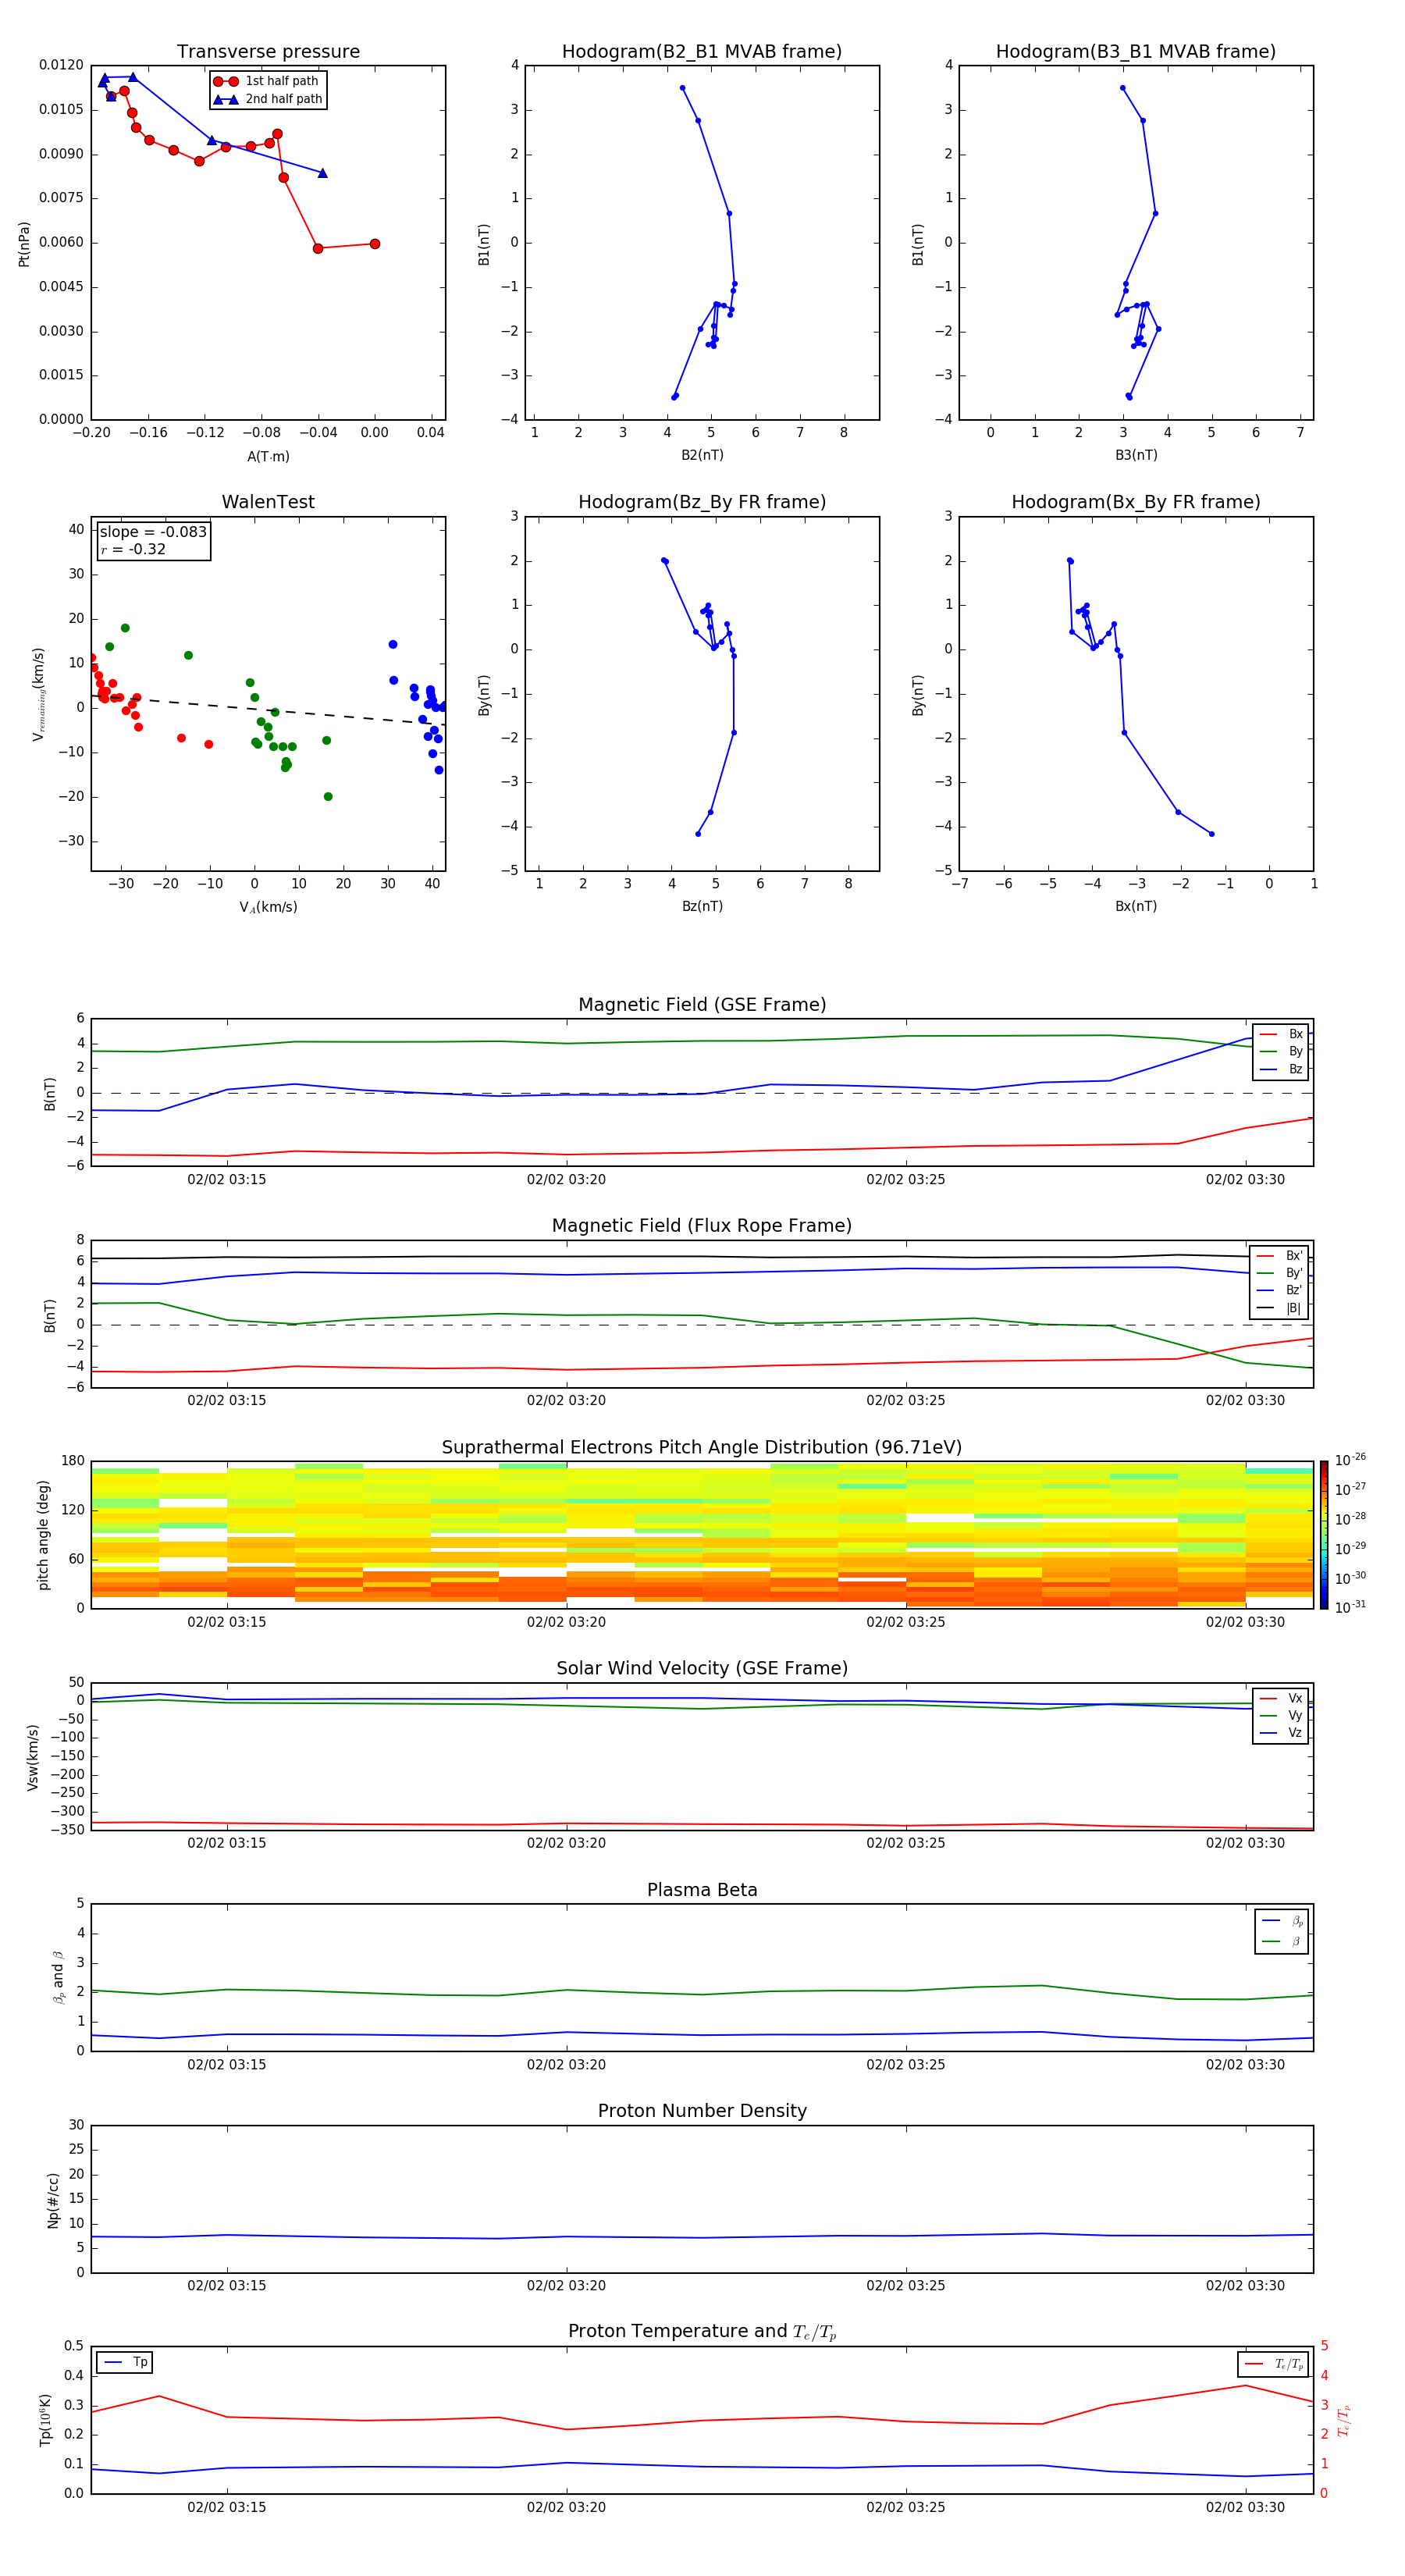Click the pitch angle color bar scale

(1324, 1535)
